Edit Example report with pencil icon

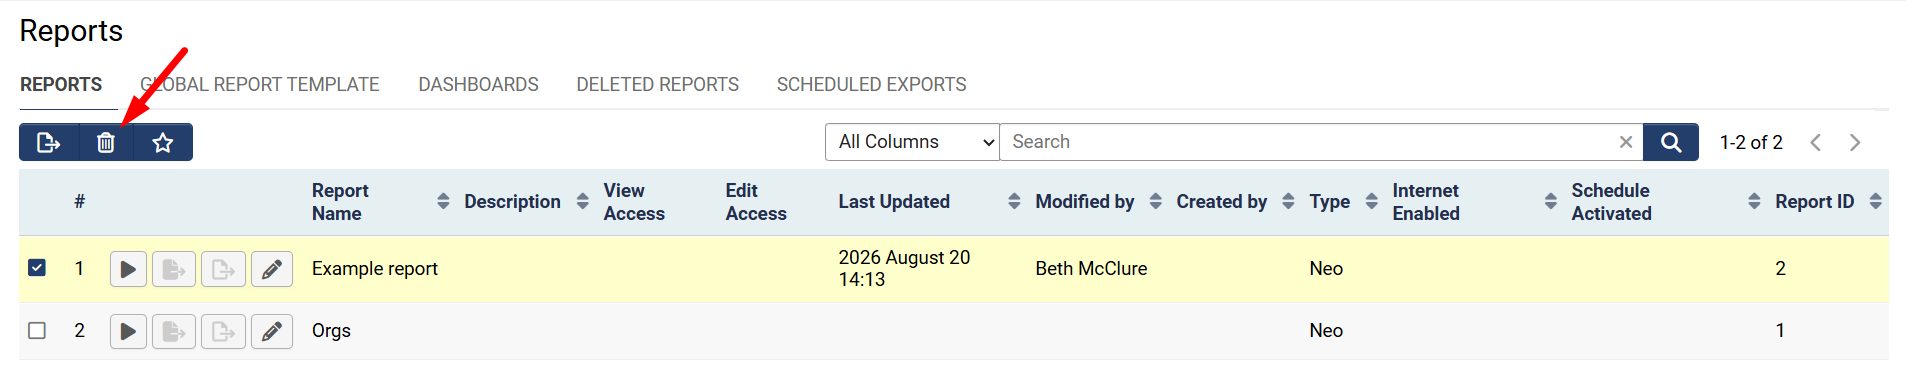[271, 269]
